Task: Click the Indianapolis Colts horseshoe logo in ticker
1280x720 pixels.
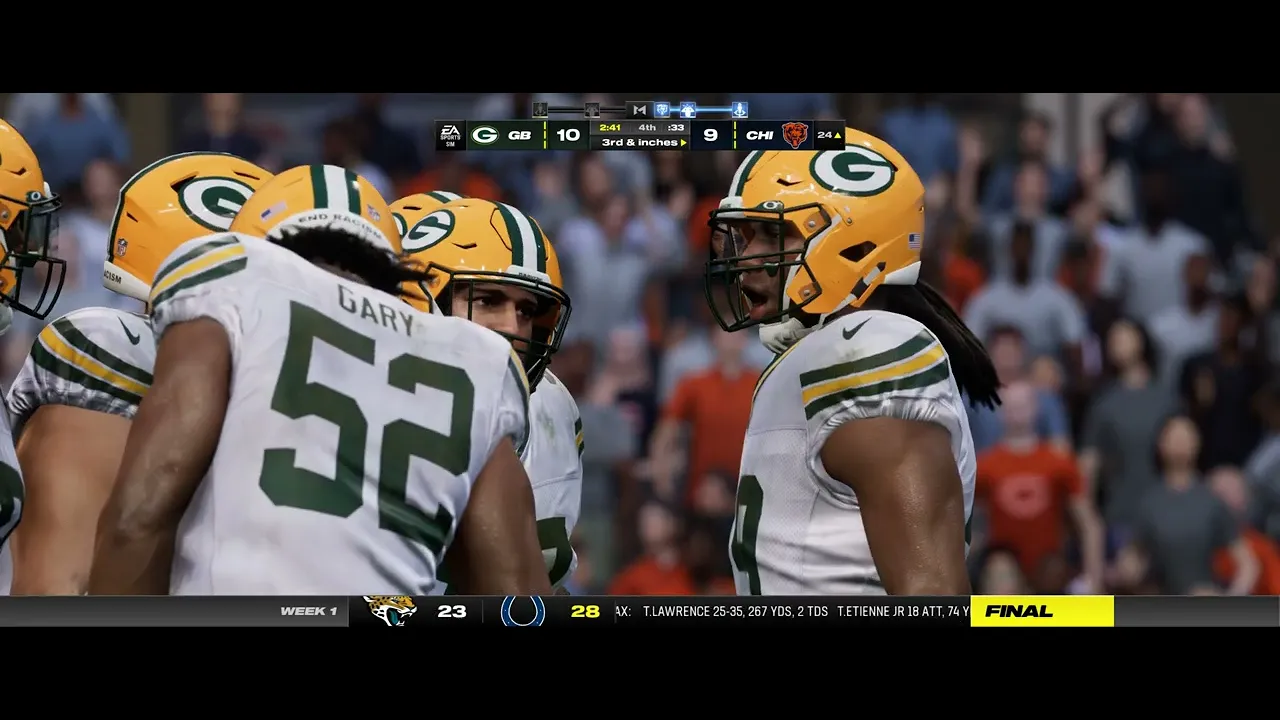Action: pos(523,611)
